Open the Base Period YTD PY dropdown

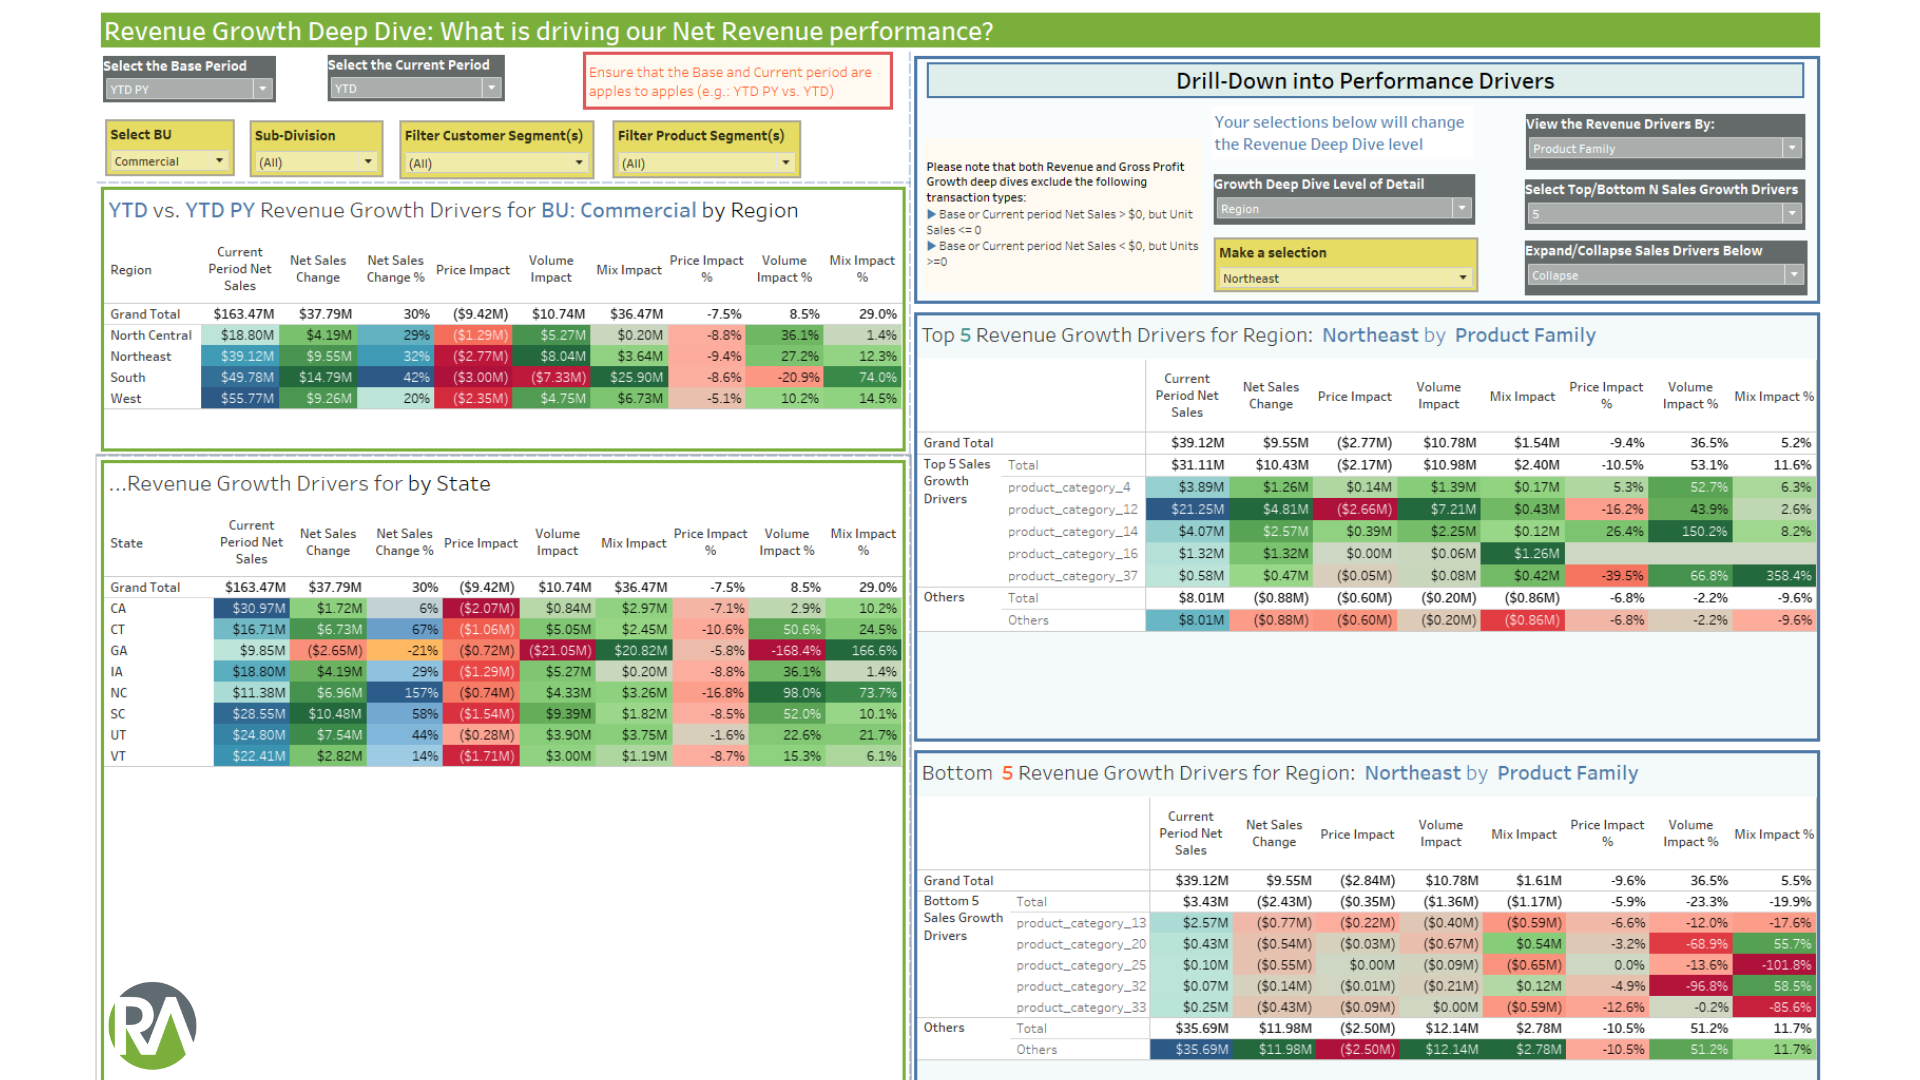[x=188, y=89]
